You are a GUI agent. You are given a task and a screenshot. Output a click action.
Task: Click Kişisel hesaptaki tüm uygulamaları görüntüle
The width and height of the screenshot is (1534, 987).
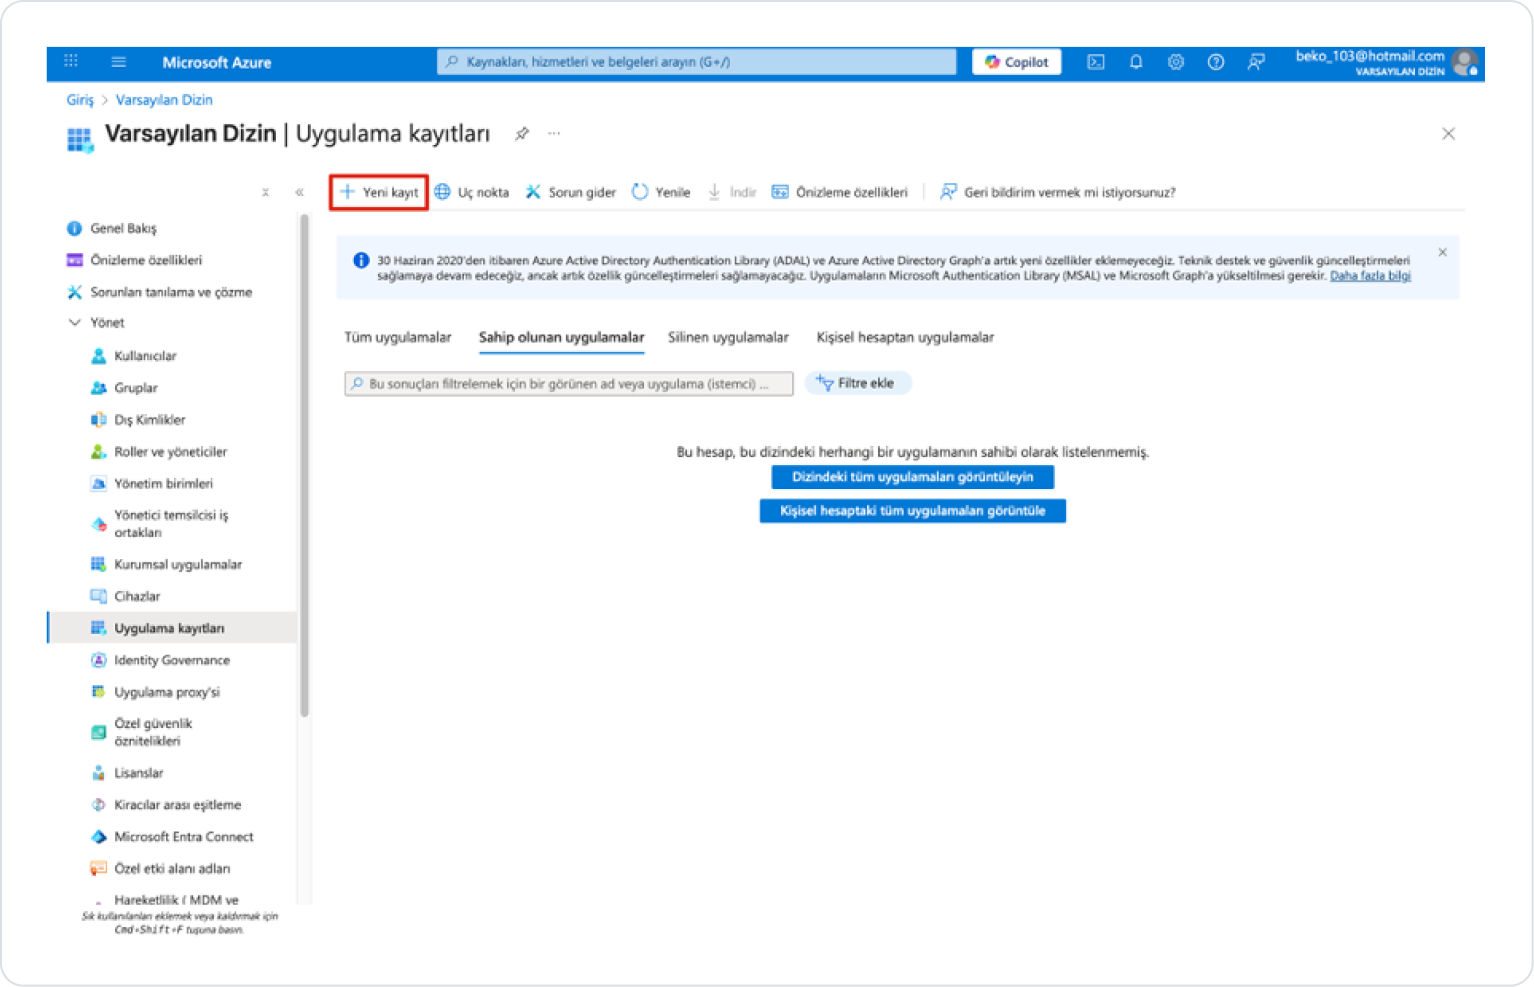(913, 511)
